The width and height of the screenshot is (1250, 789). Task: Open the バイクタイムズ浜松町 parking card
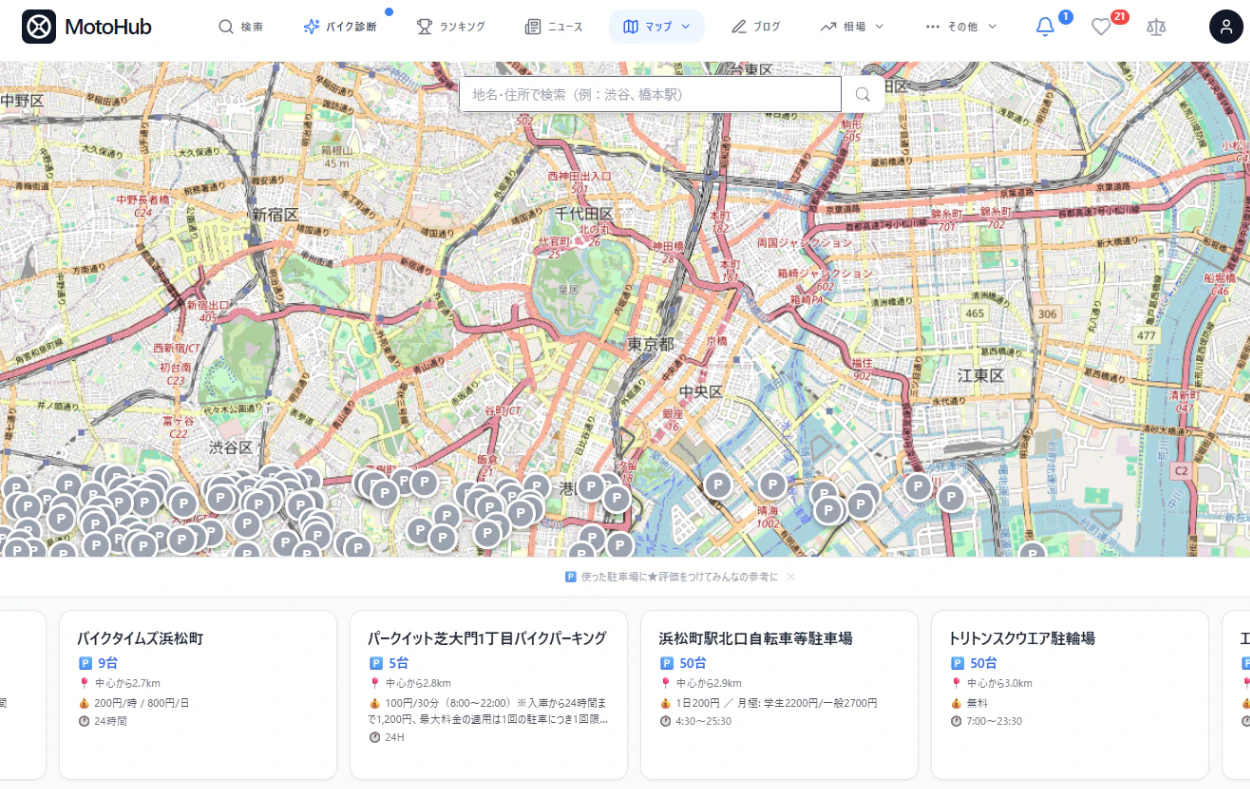click(198, 695)
